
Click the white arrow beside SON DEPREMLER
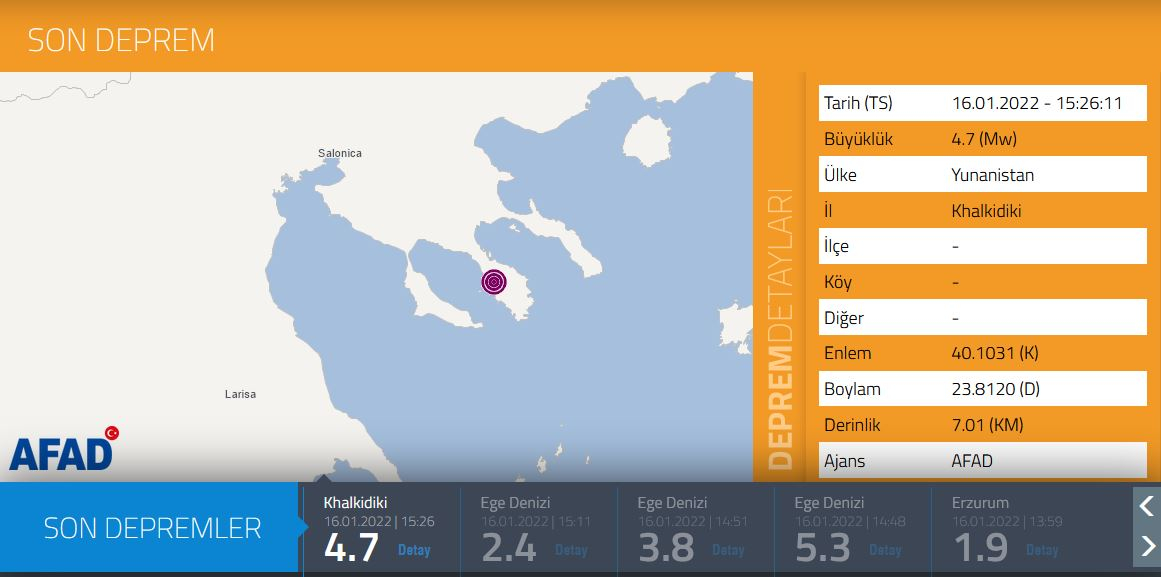click(x=304, y=528)
